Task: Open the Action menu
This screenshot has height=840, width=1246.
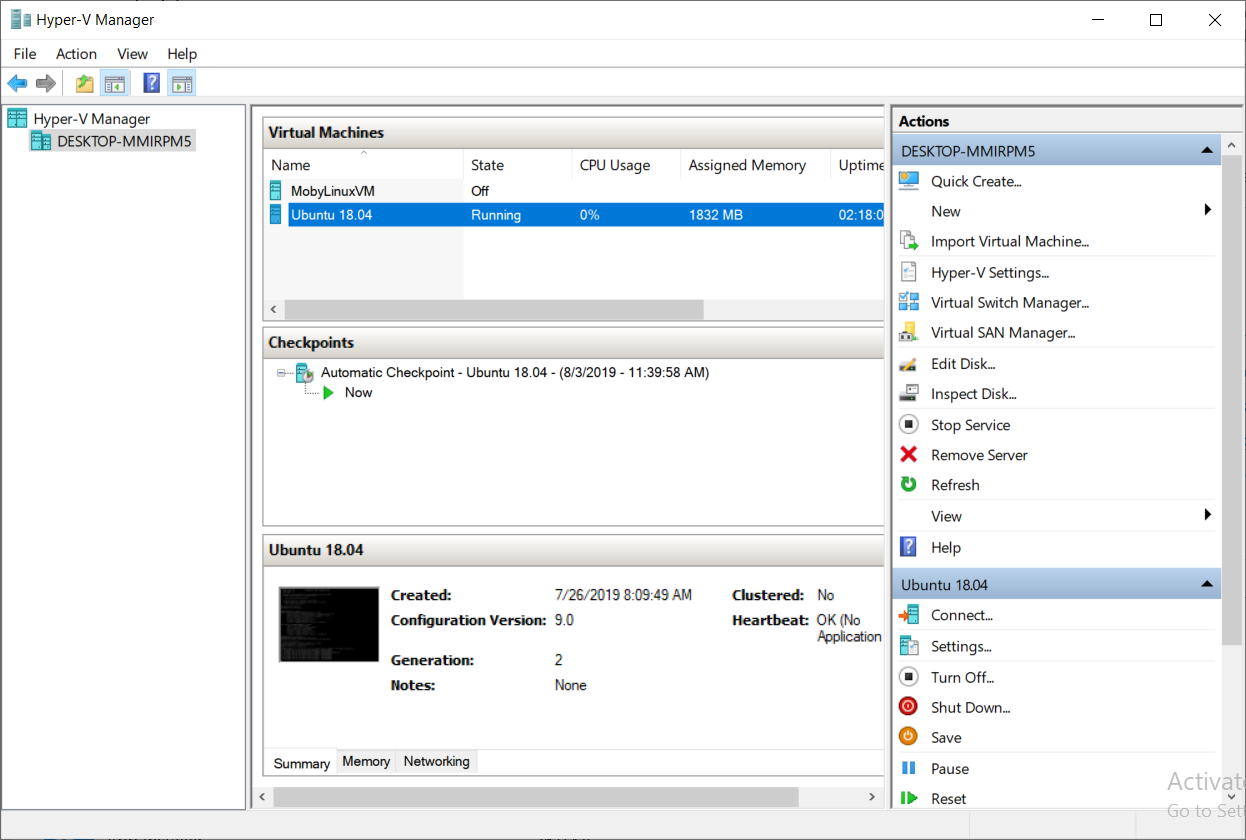Action: (76, 54)
